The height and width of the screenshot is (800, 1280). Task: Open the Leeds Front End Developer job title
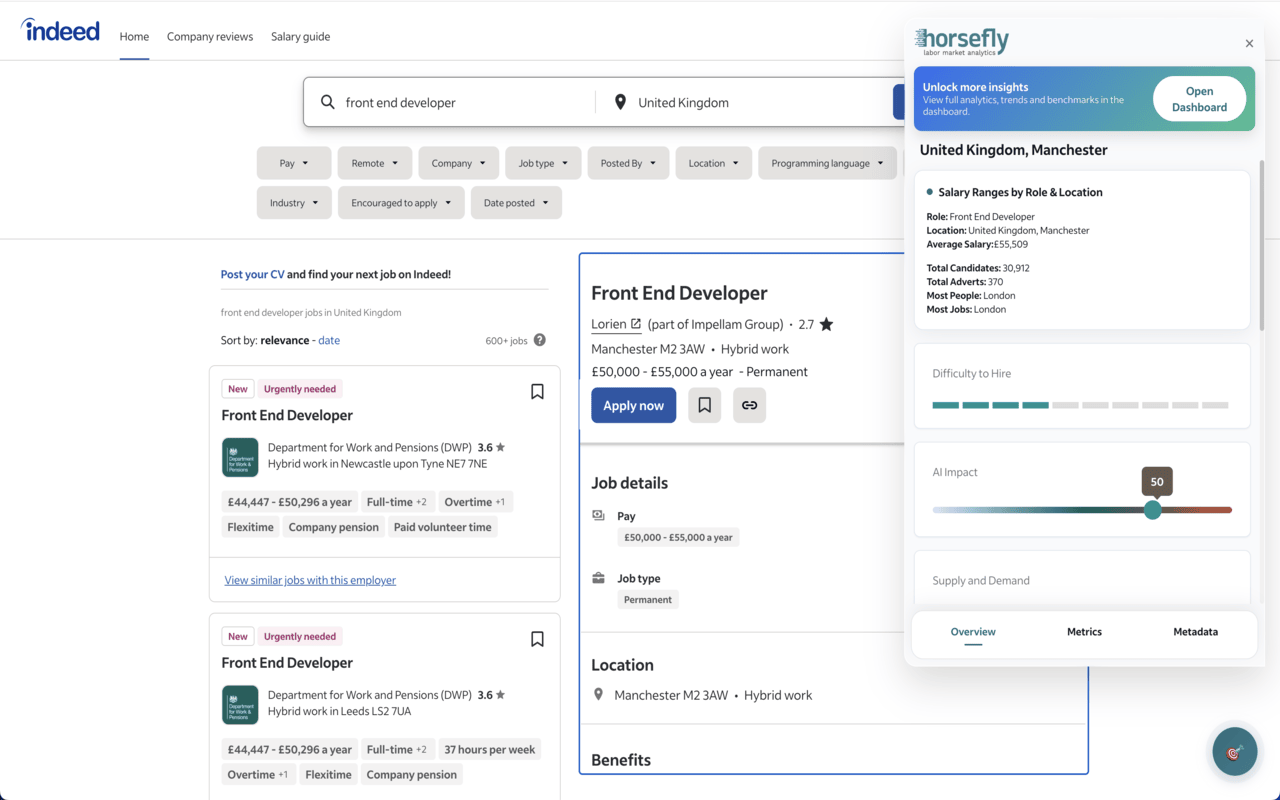click(287, 662)
